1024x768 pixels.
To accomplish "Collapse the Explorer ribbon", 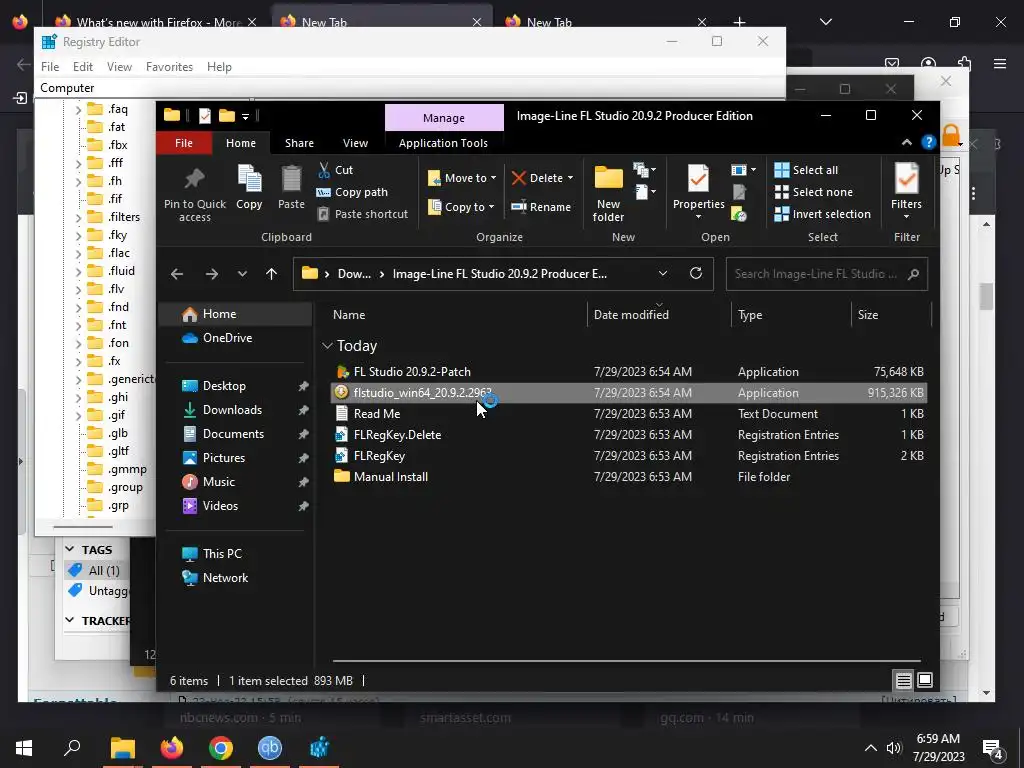I will 906,142.
